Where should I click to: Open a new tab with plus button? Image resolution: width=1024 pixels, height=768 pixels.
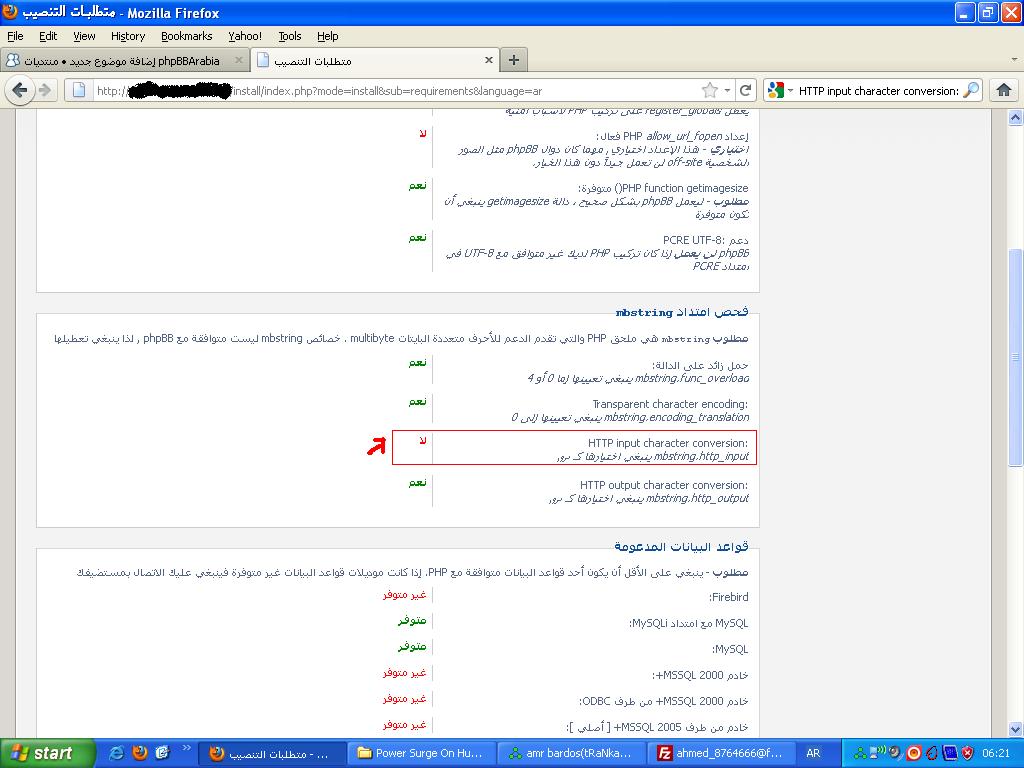(x=513, y=60)
